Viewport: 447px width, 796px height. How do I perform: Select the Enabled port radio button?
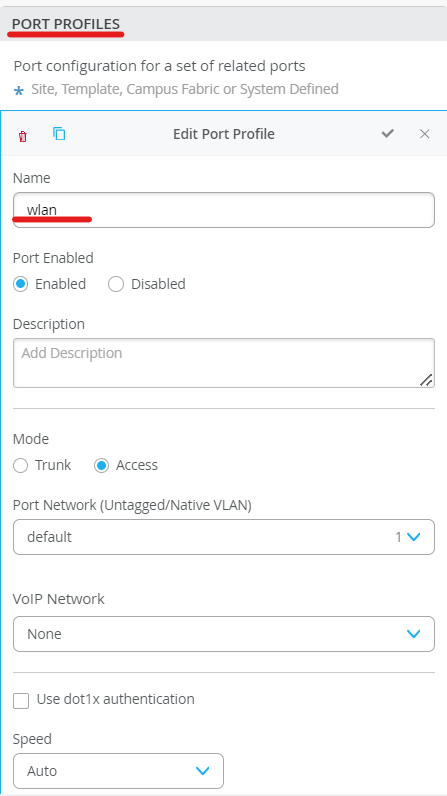click(x=21, y=284)
